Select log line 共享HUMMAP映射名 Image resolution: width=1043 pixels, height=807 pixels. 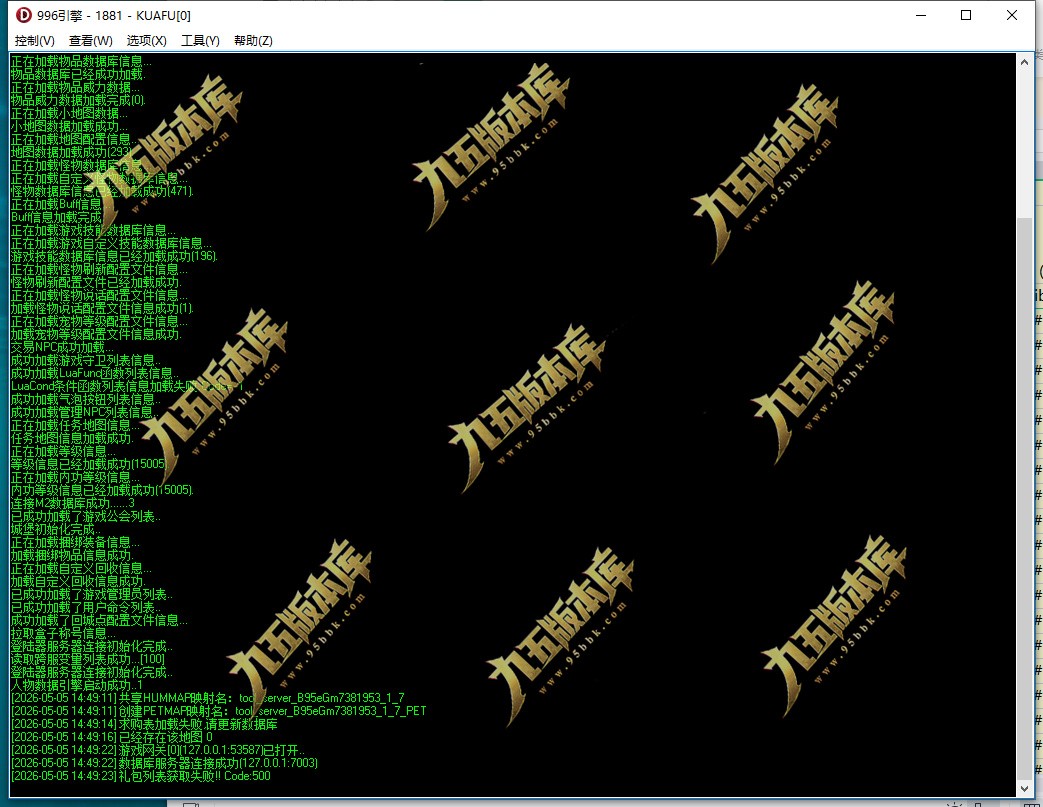(x=208, y=698)
